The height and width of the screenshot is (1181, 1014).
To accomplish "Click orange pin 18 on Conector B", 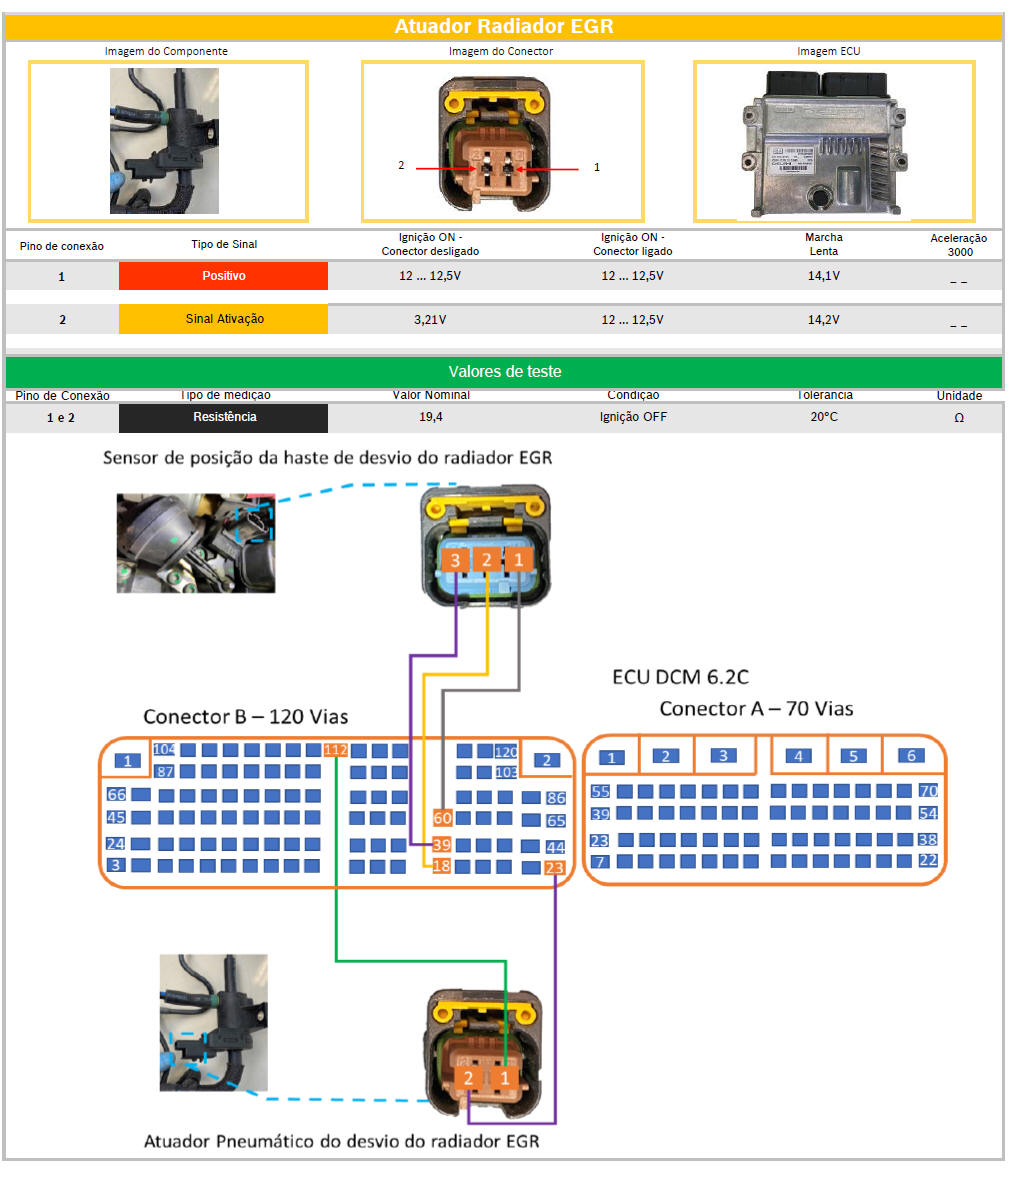I will point(441,866).
